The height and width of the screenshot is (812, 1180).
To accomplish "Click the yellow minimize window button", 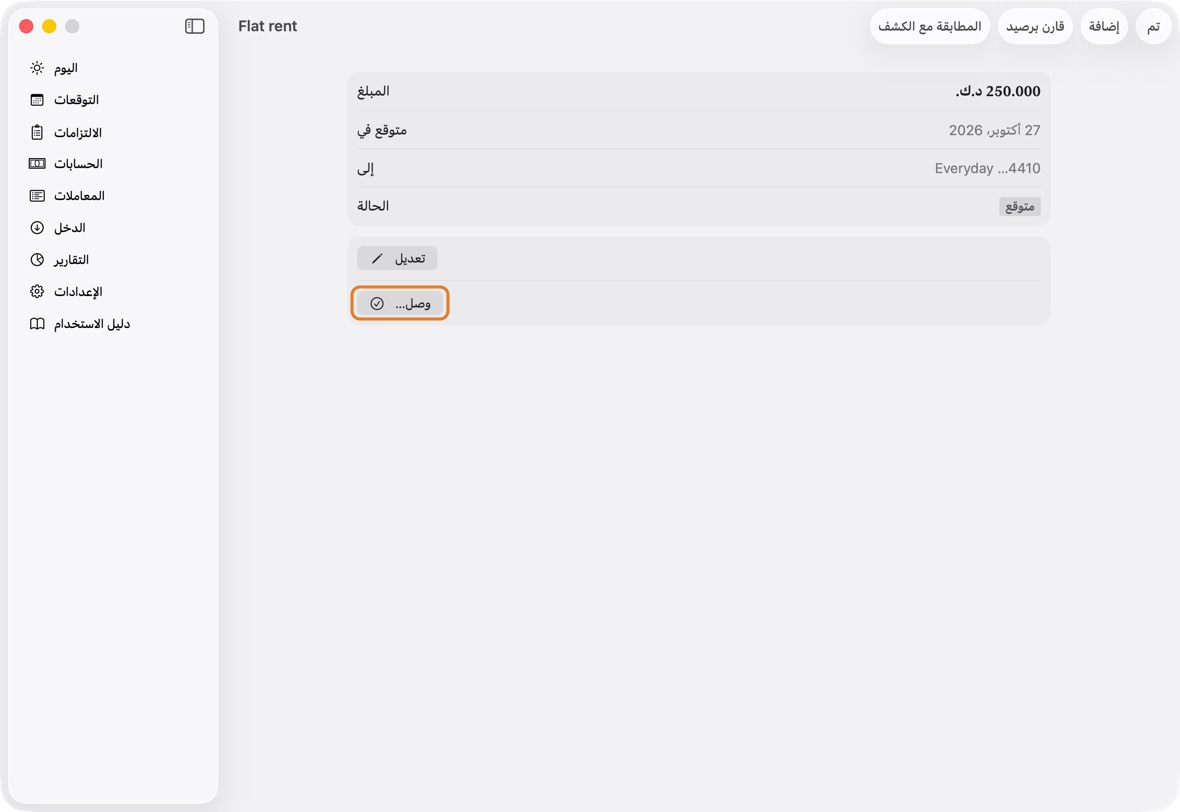I will tap(49, 26).
